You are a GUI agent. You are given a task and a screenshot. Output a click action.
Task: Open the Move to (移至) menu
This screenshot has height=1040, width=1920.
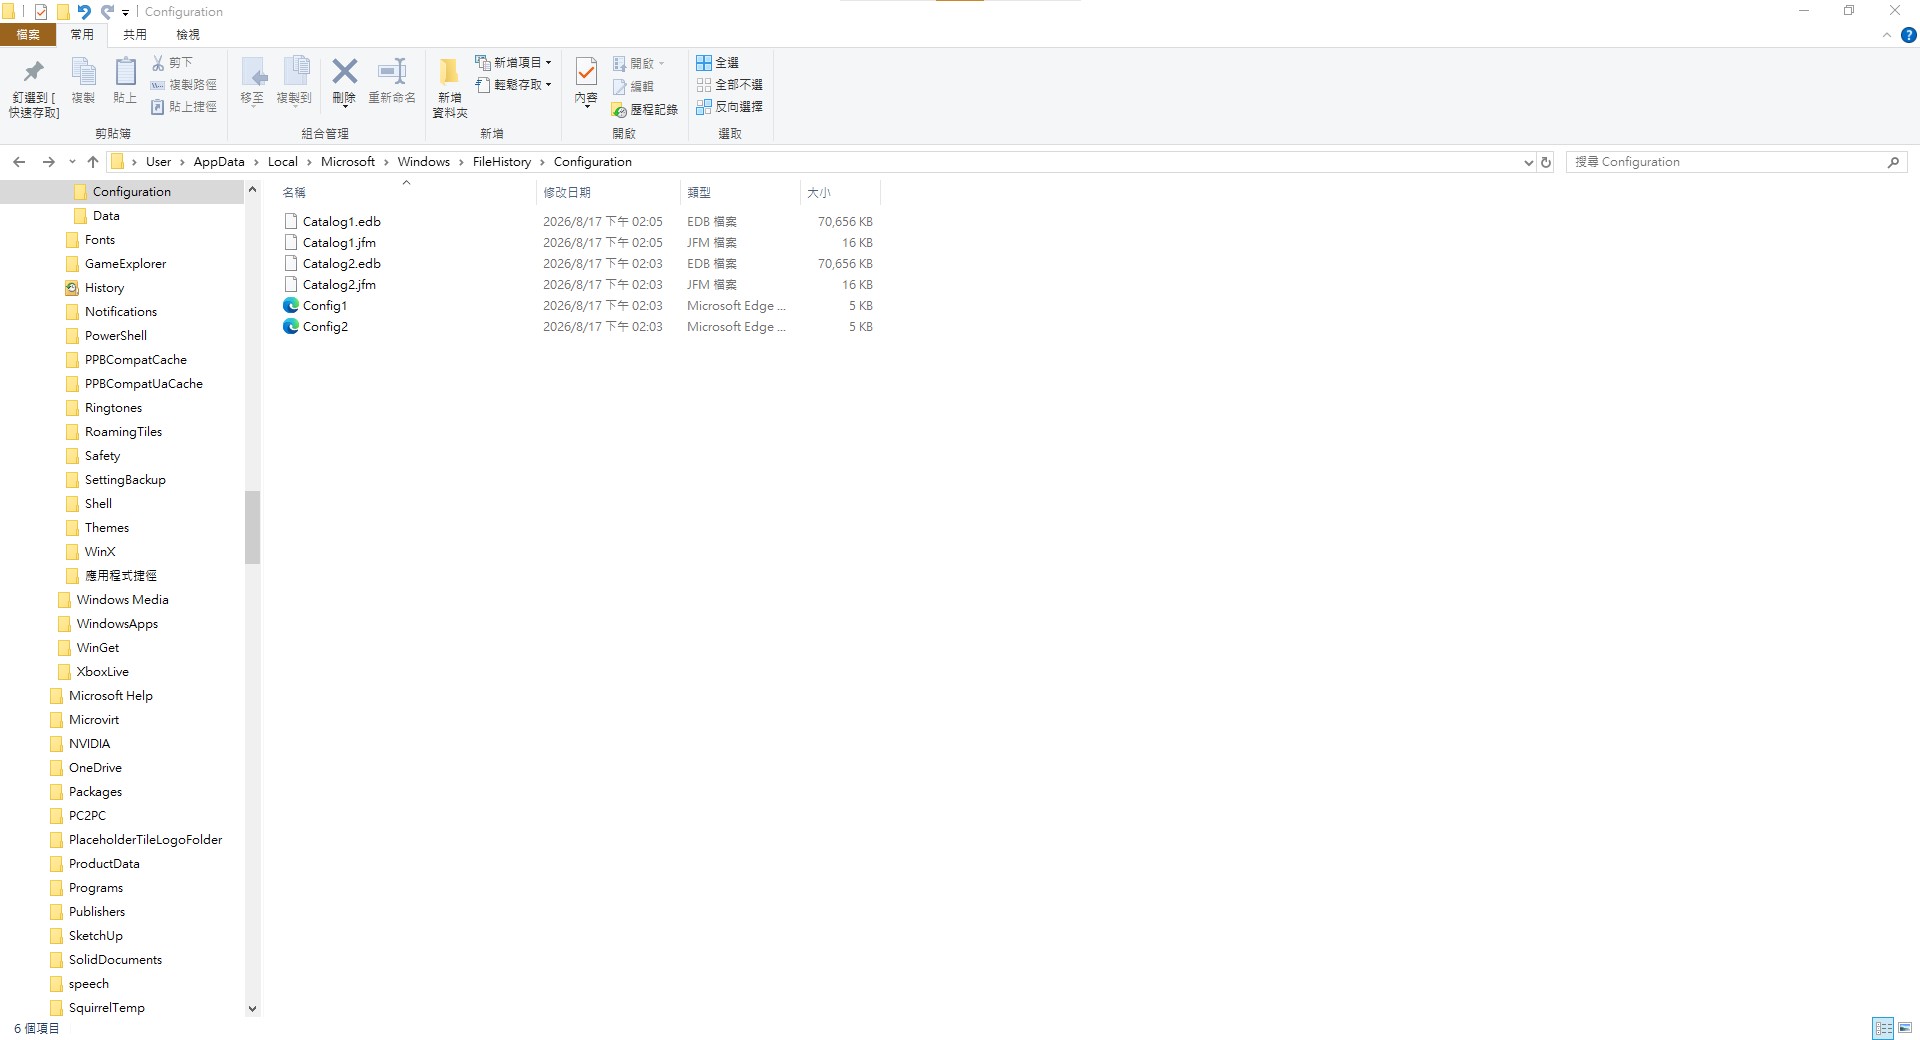pos(253,80)
